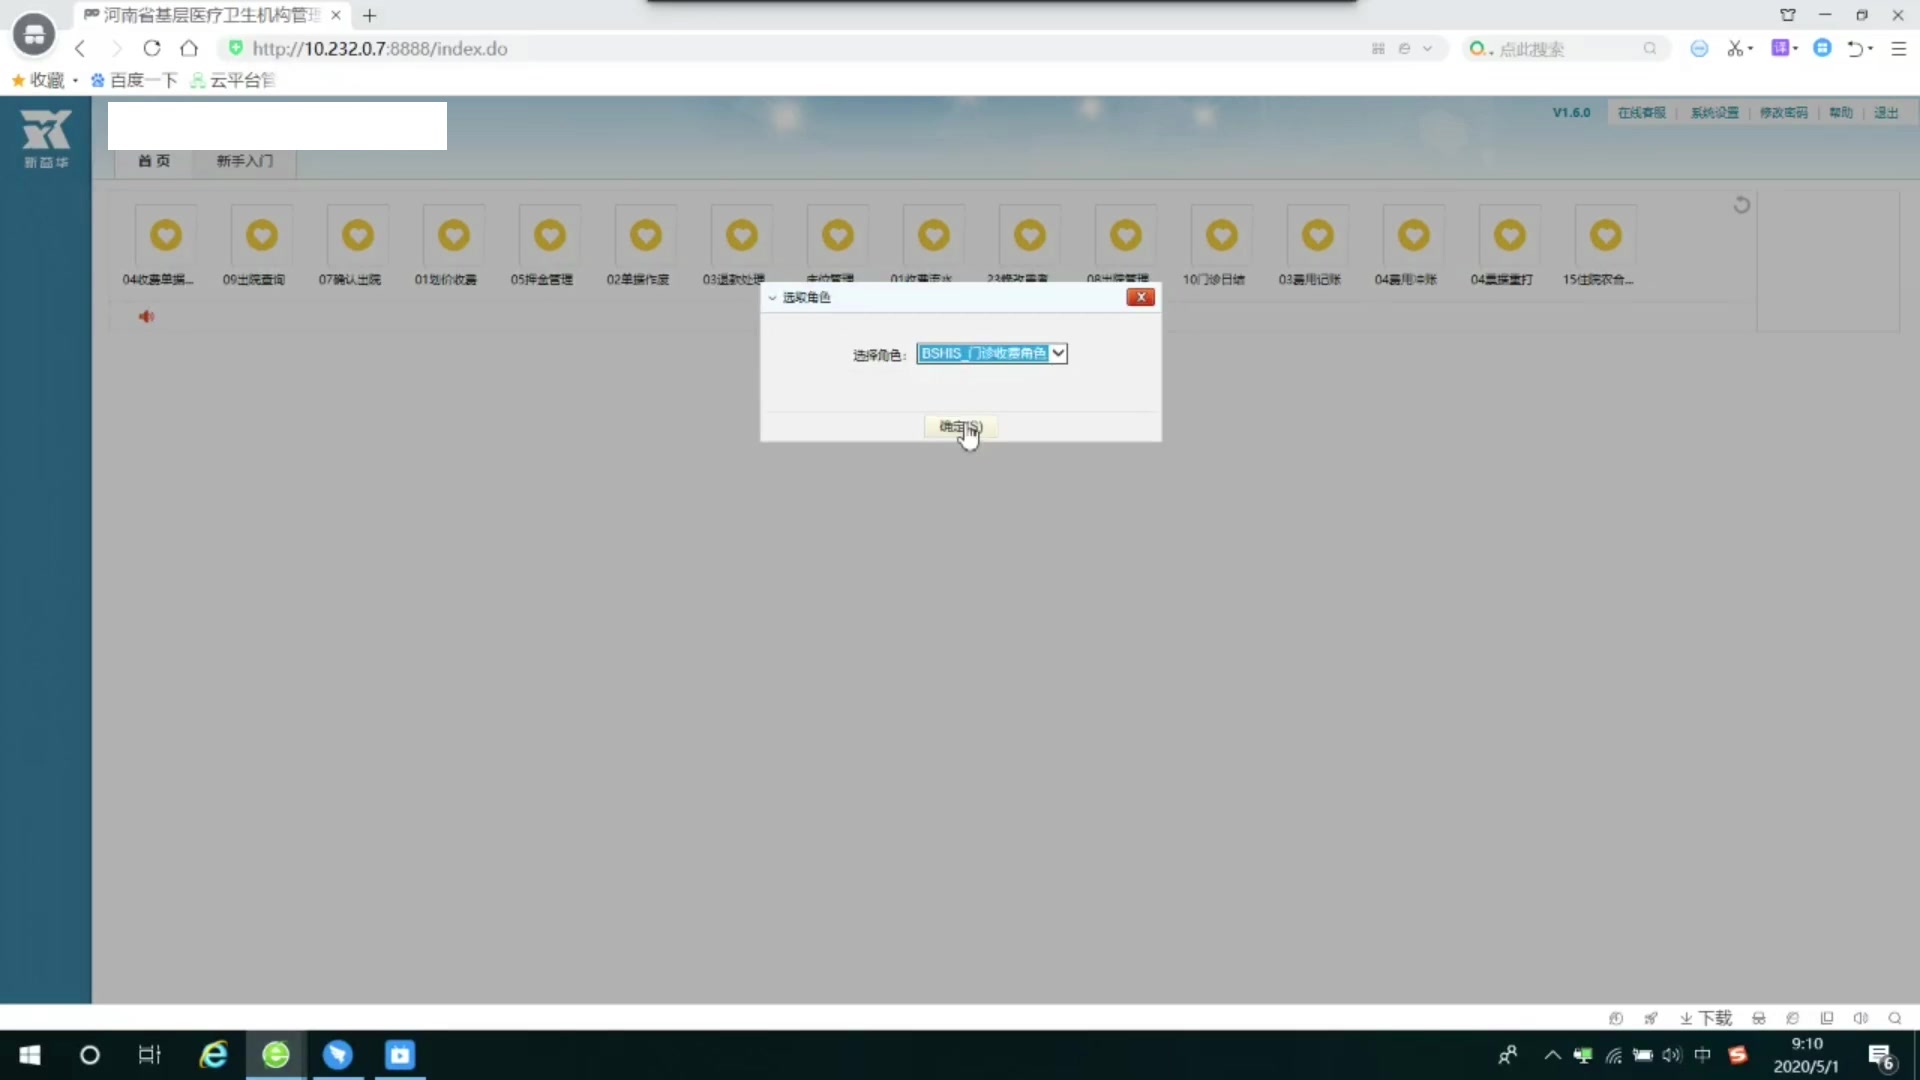The height and width of the screenshot is (1080, 1920).
Task: Open the 帮助 link
Action: (1841, 113)
